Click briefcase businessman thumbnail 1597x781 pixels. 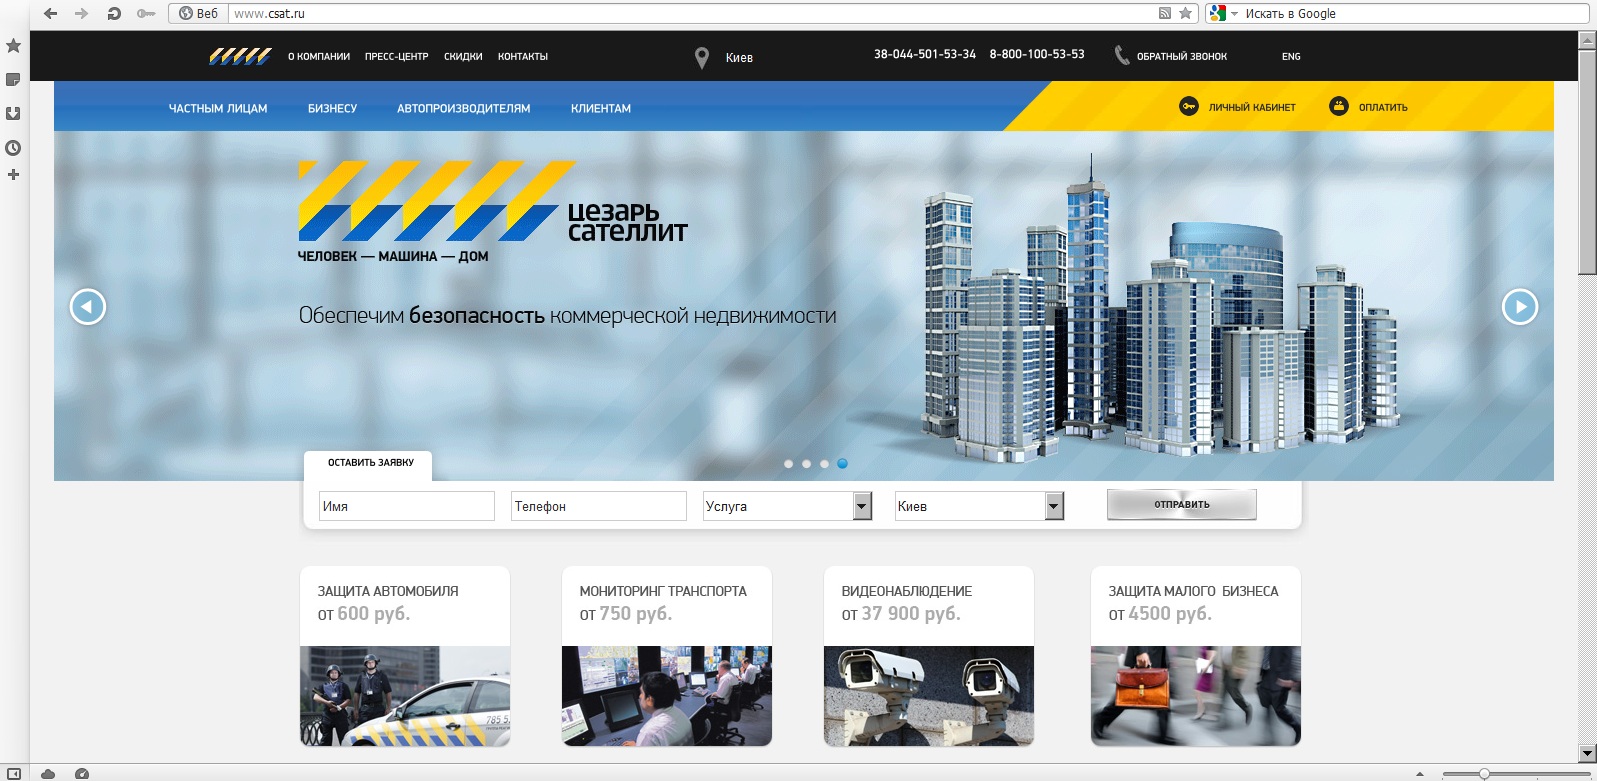click(x=1196, y=696)
